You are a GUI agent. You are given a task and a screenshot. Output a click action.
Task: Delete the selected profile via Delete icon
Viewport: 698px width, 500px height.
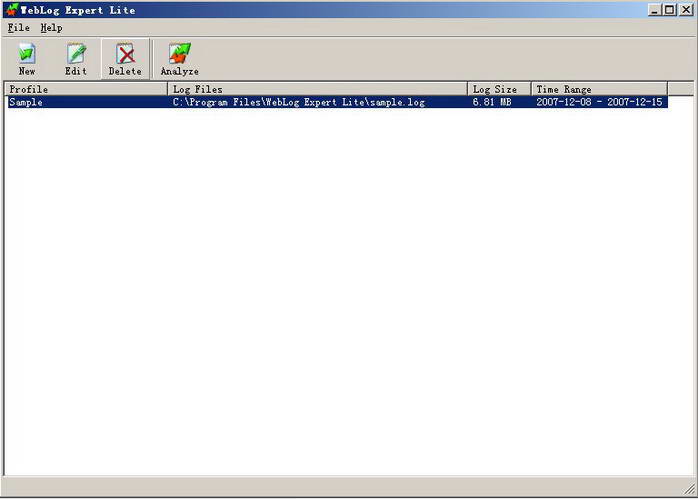click(125, 59)
